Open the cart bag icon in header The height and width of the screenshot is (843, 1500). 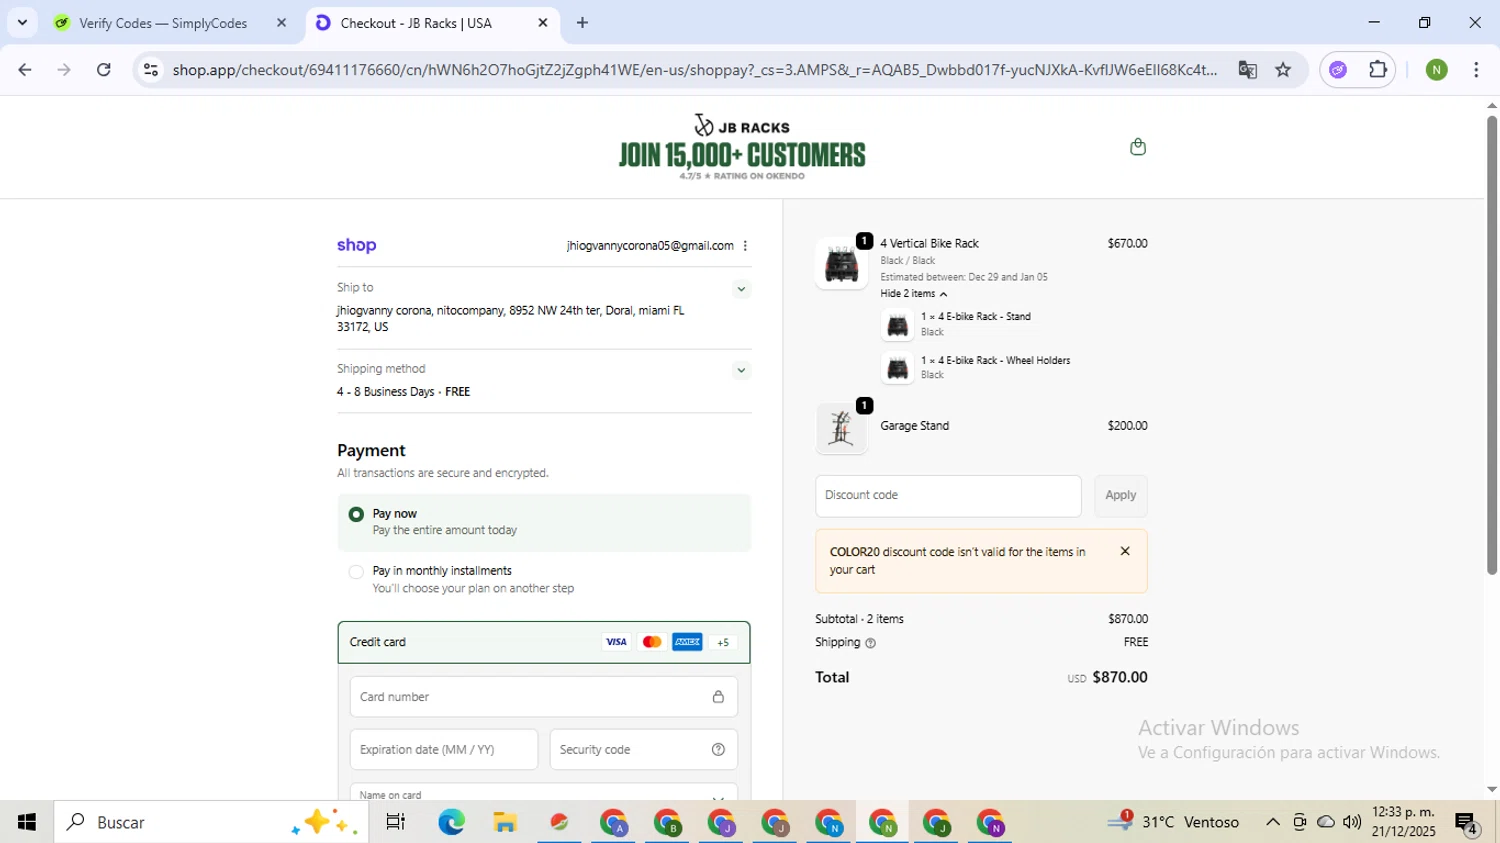[1137, 147]
